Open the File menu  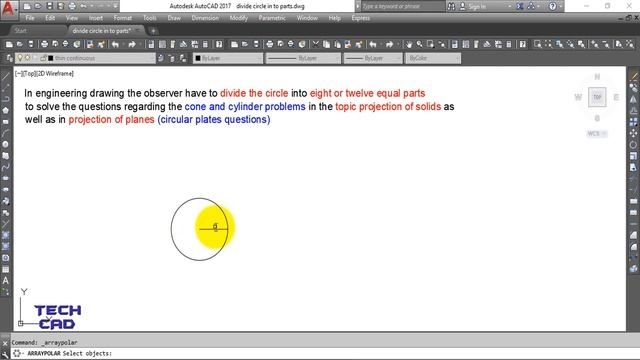click(30, 18)
